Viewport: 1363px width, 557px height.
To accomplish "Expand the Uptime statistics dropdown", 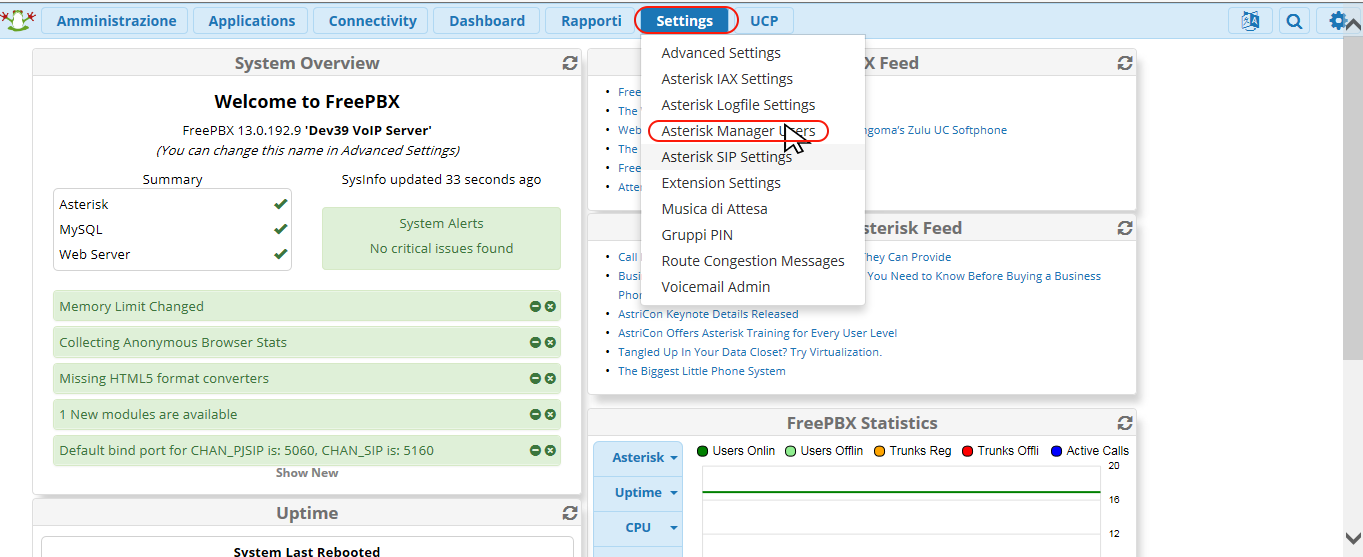I will [x=638, y=492].
